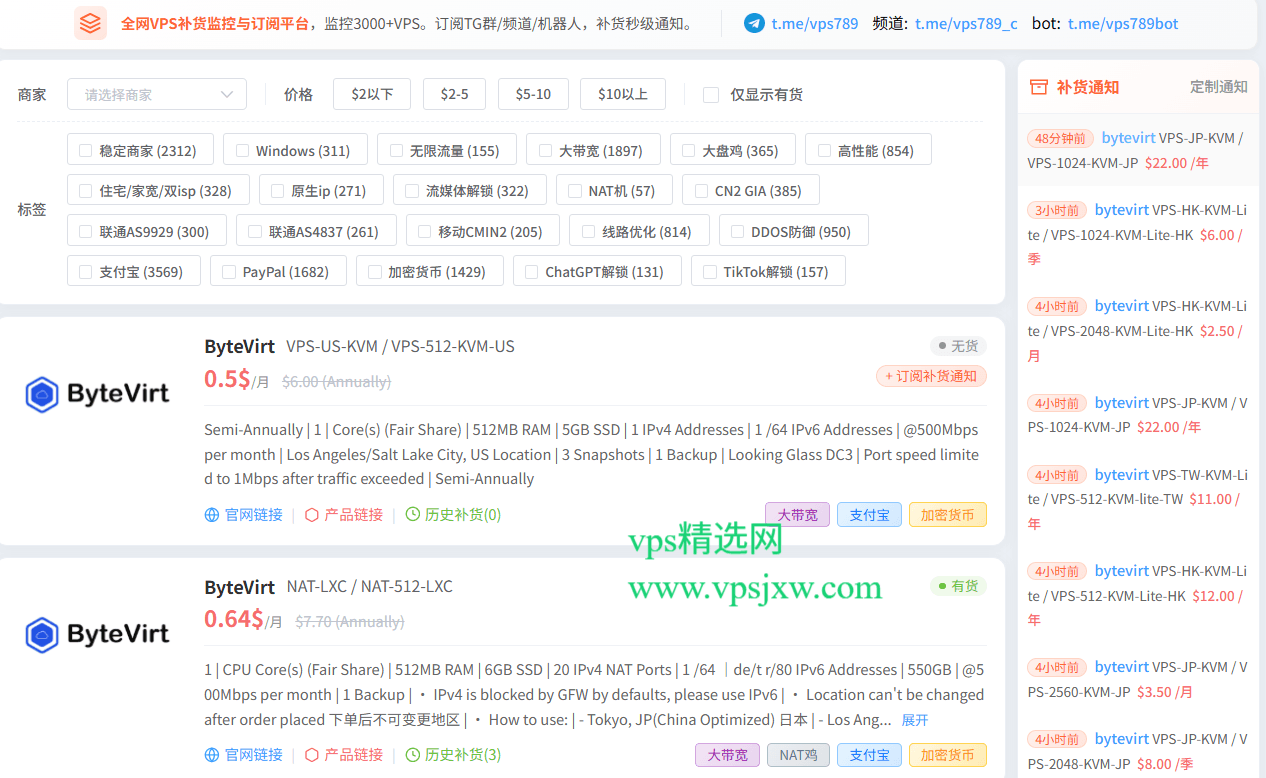This screenshot has height=778, width=1266.
Task: Click the 补货通知 box icon
Action: tap(1038, 87)
